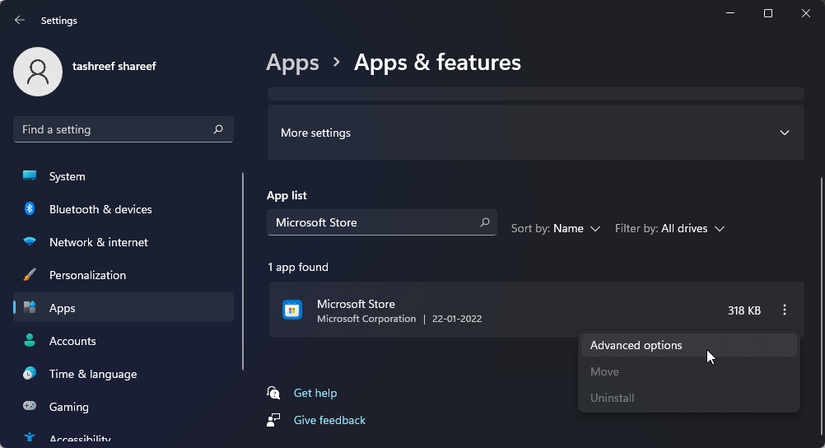The height and width of the screenshot is (448, 825).
Task: Click the App list search field with Microsoft Store
Action: coord(381,222)
